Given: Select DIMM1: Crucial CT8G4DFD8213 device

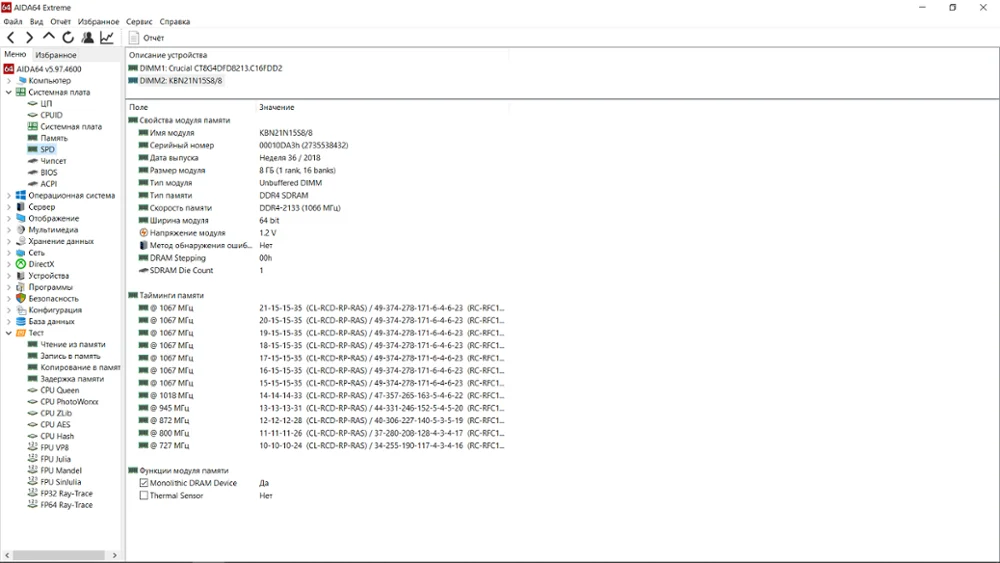Looking at the screenshot, I should point(205,68).
